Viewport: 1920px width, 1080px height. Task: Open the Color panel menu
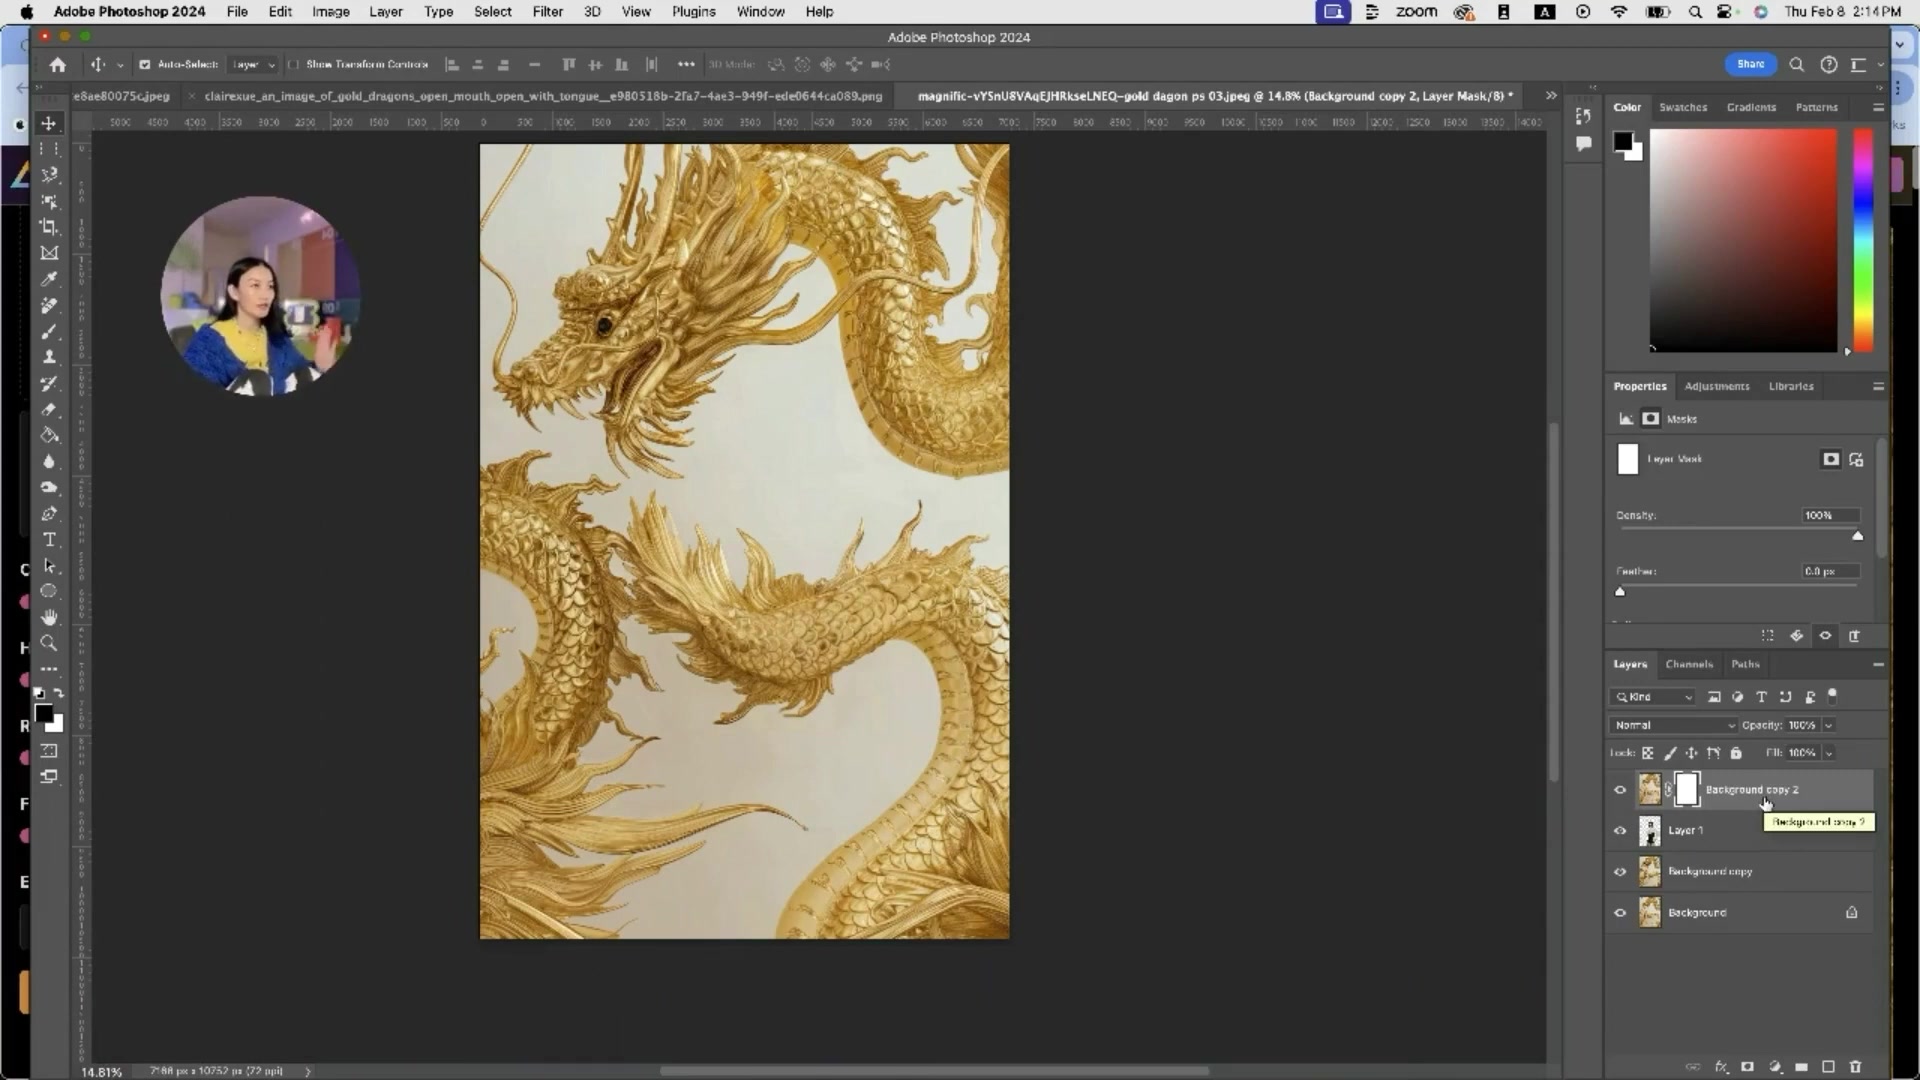pos(1878,107)
